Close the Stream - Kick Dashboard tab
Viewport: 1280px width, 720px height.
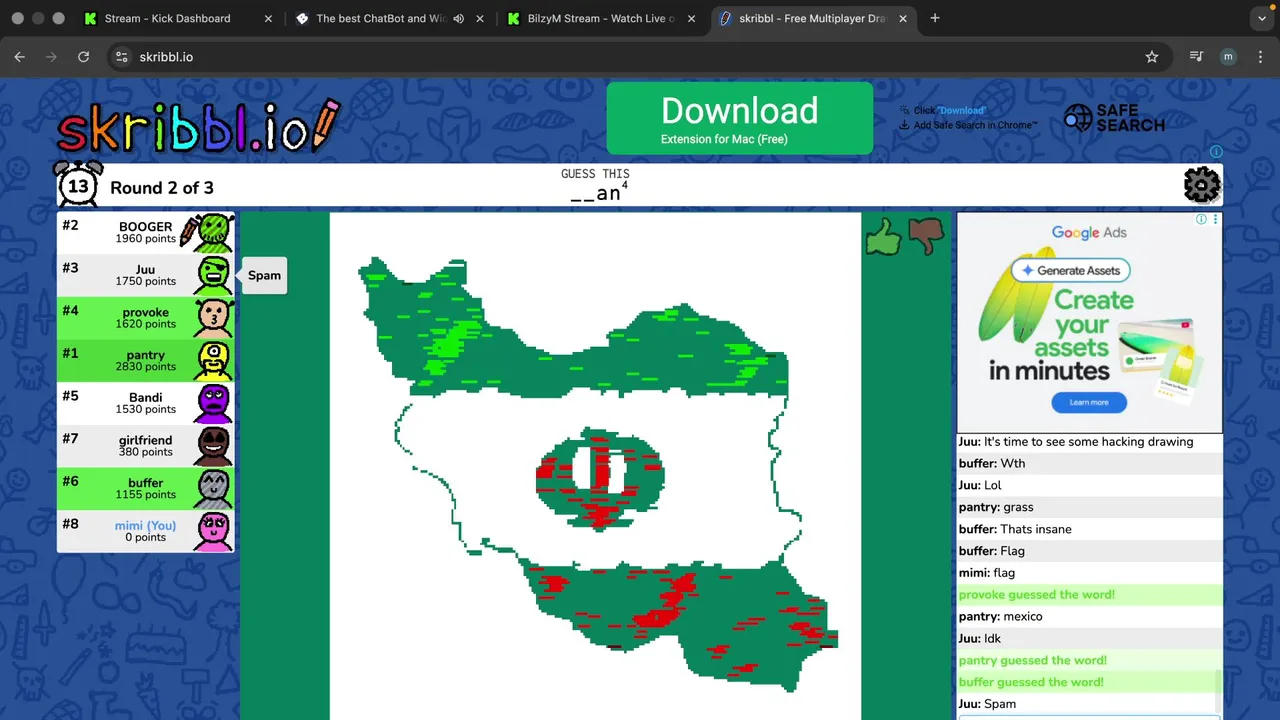[x=269, y=18]
